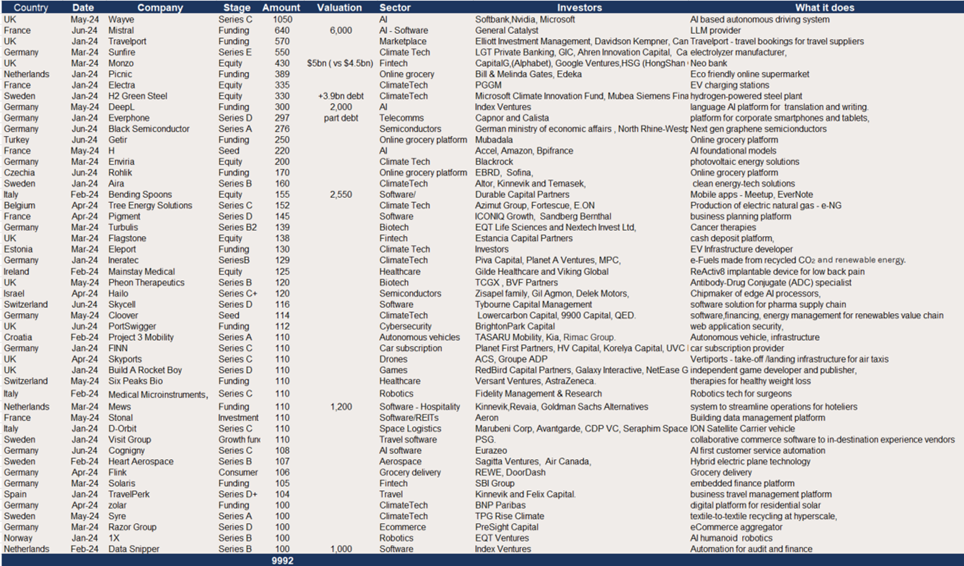964x566 pixels.
Task: Select the Syre company cell
Action: click(117, 517)
